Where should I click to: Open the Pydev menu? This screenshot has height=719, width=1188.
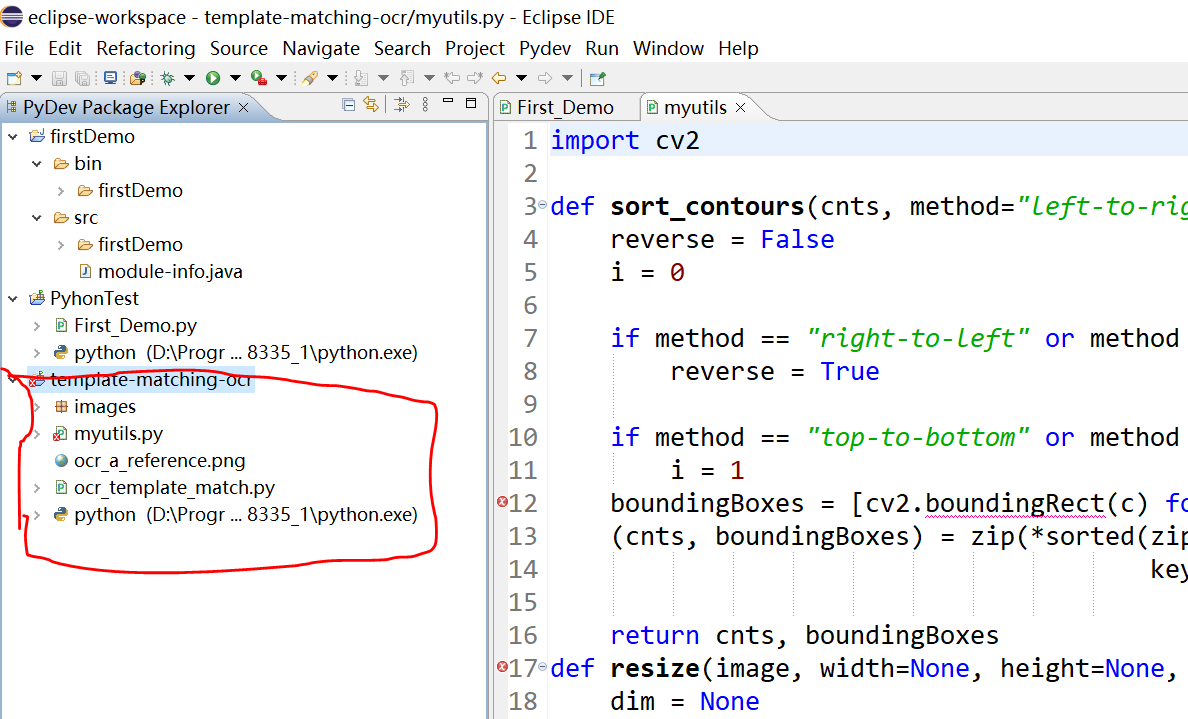[x=545, y=48]
